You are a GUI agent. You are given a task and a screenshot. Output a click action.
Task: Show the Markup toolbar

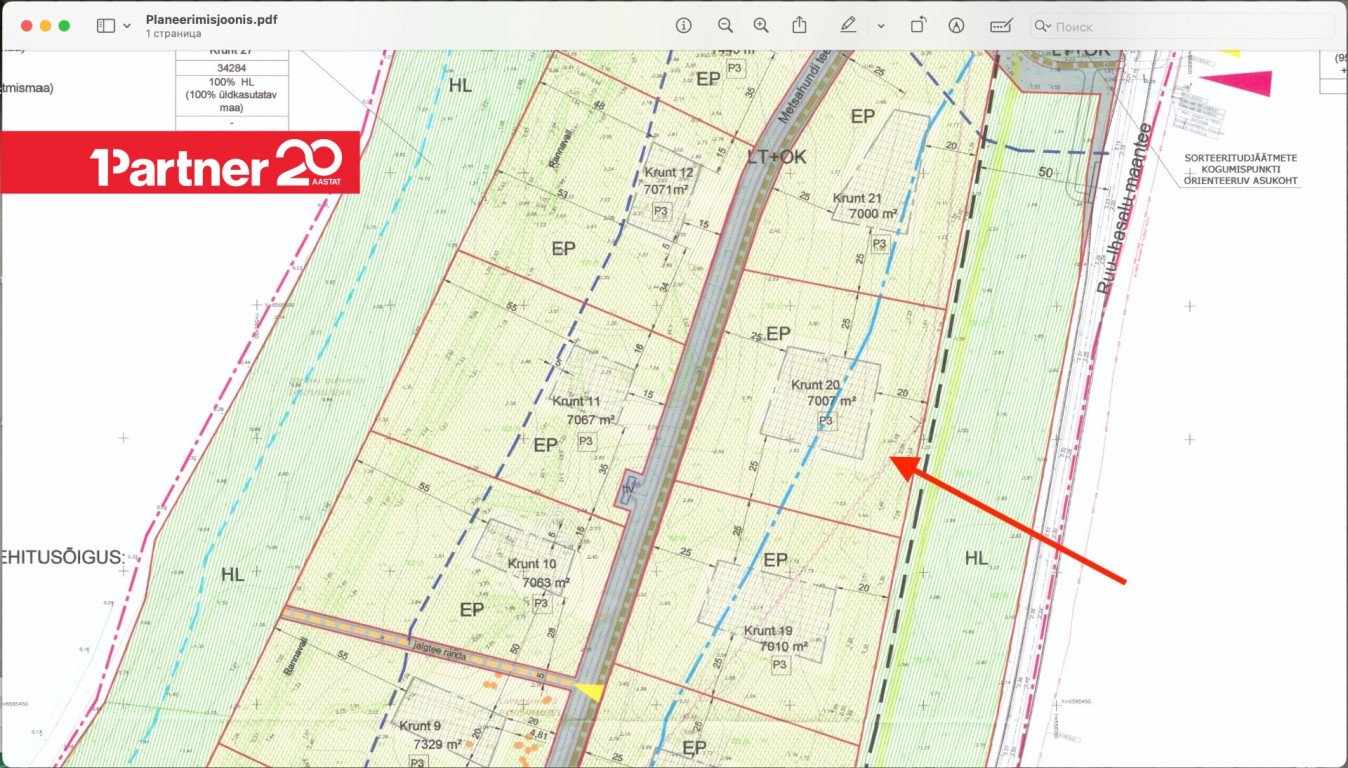[956, 26]
